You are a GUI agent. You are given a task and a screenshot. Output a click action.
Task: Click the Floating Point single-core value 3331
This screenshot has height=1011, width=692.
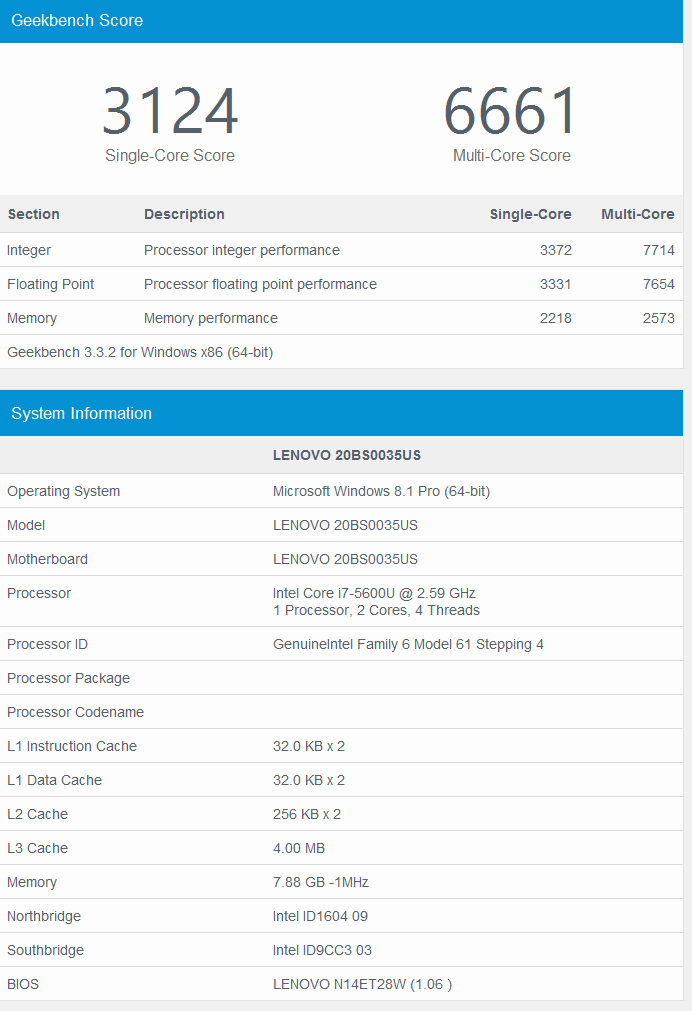pos(555,284)
